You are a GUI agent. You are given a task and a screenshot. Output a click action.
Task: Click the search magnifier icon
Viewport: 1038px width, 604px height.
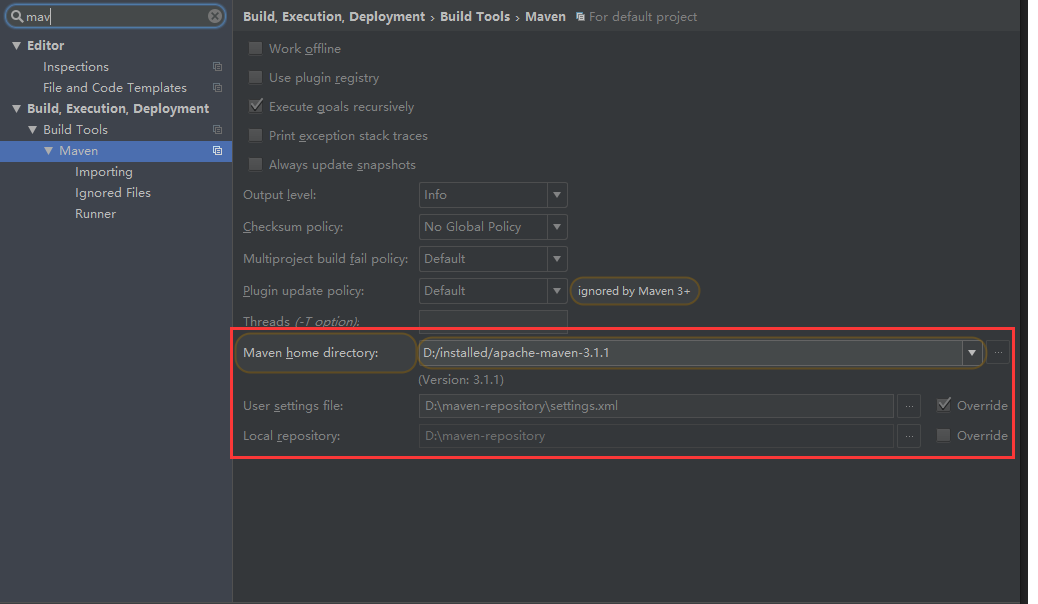17,16
